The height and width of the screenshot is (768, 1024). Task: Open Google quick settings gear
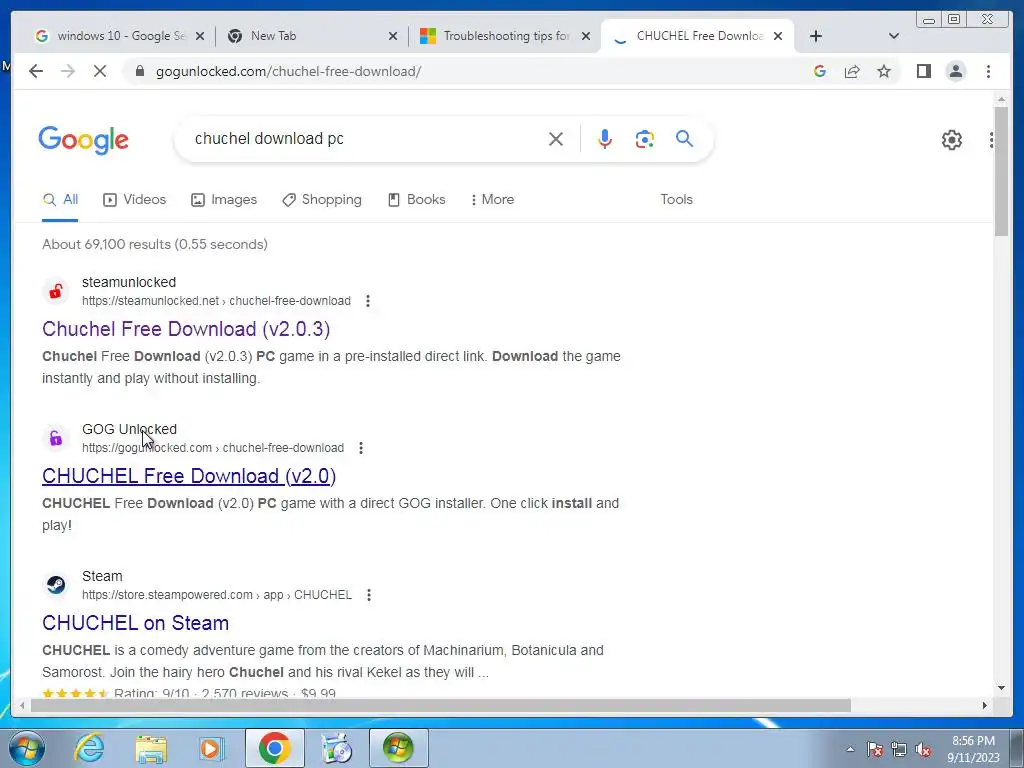pyautogui.click(x=952, y=140)
